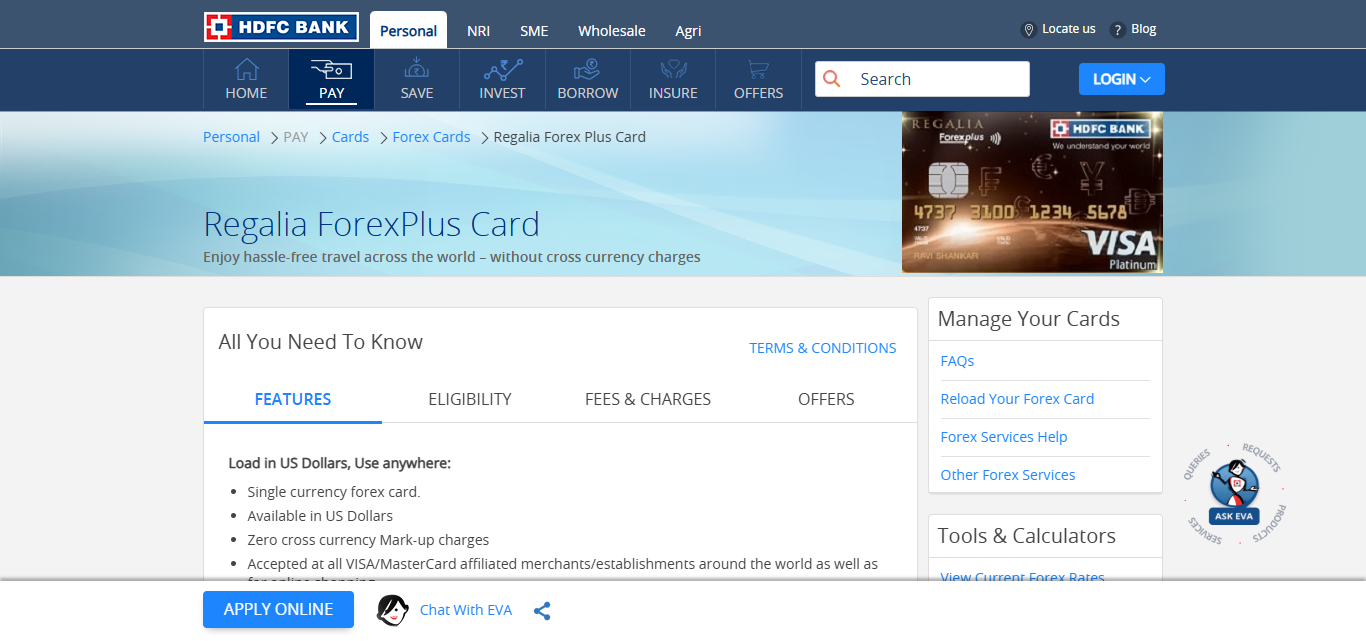Open Forex Services Help link

(1004, 437)
